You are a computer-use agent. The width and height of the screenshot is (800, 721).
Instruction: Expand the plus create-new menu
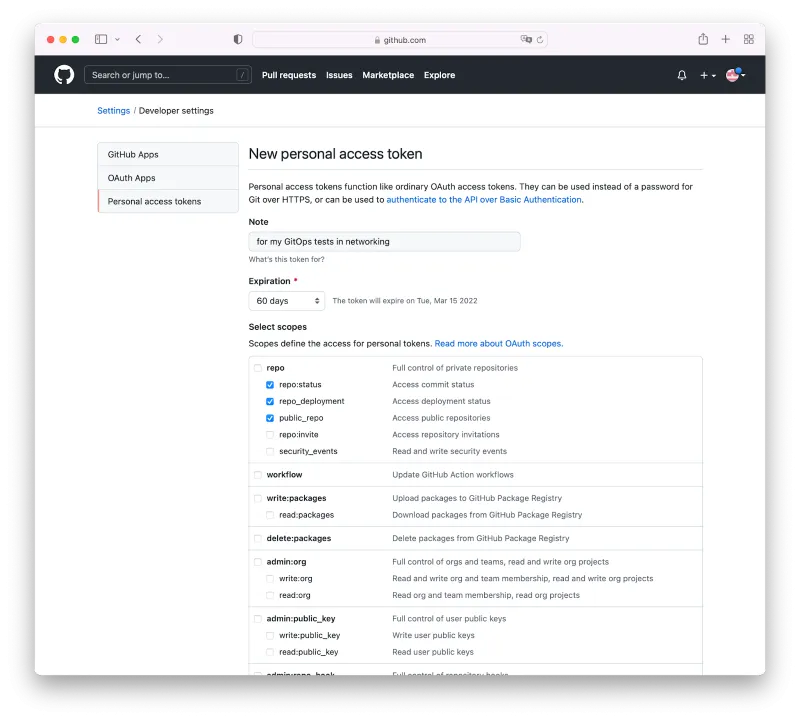[708, 75]
